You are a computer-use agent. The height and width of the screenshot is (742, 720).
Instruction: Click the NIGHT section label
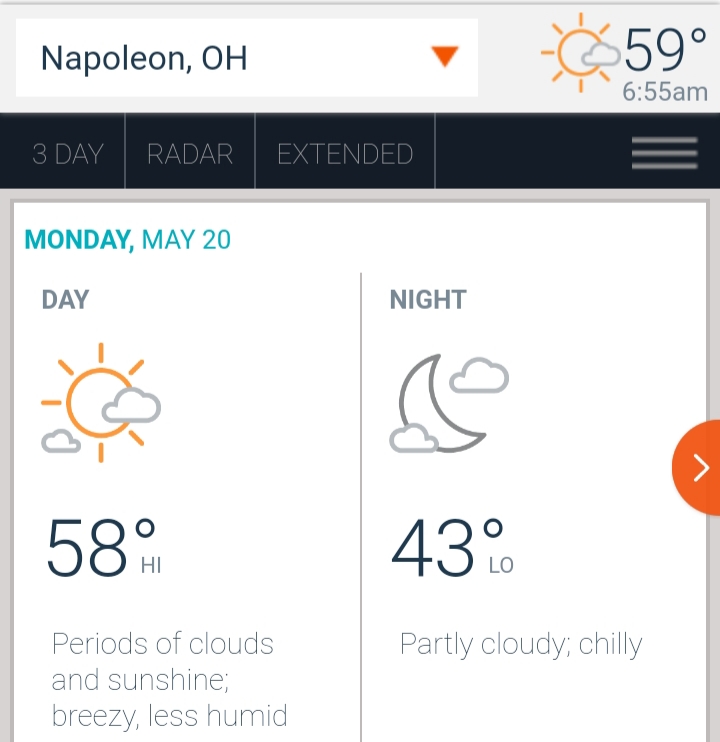[x=428, y=300]
